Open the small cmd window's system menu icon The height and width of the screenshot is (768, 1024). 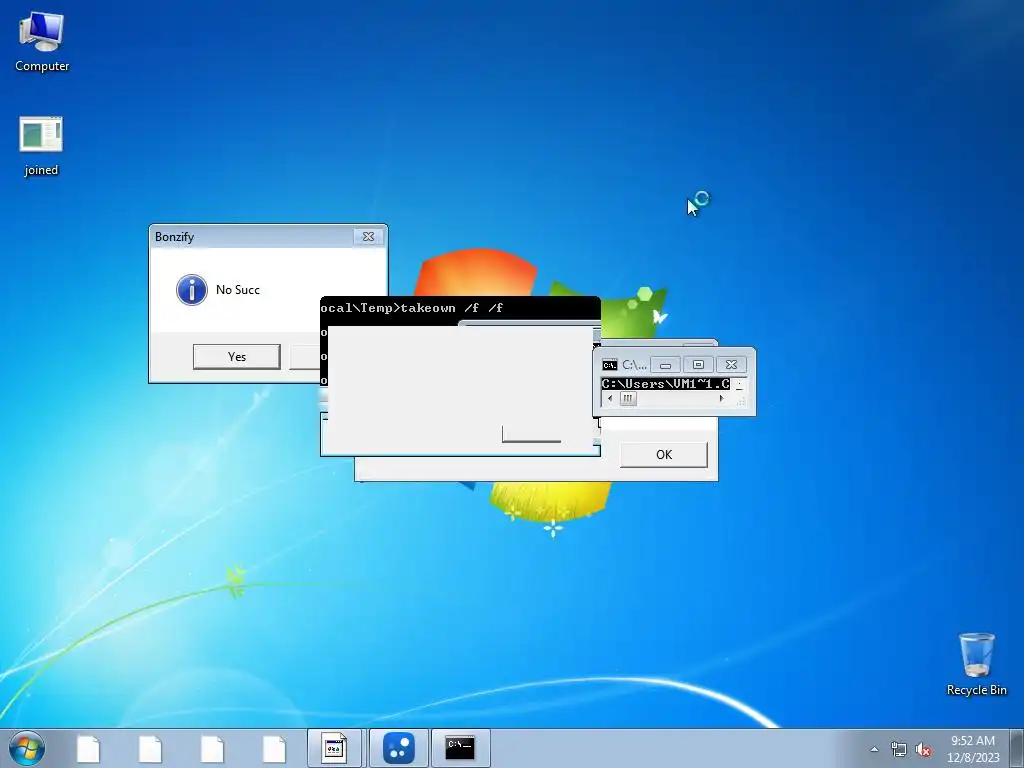pos(609,364)
